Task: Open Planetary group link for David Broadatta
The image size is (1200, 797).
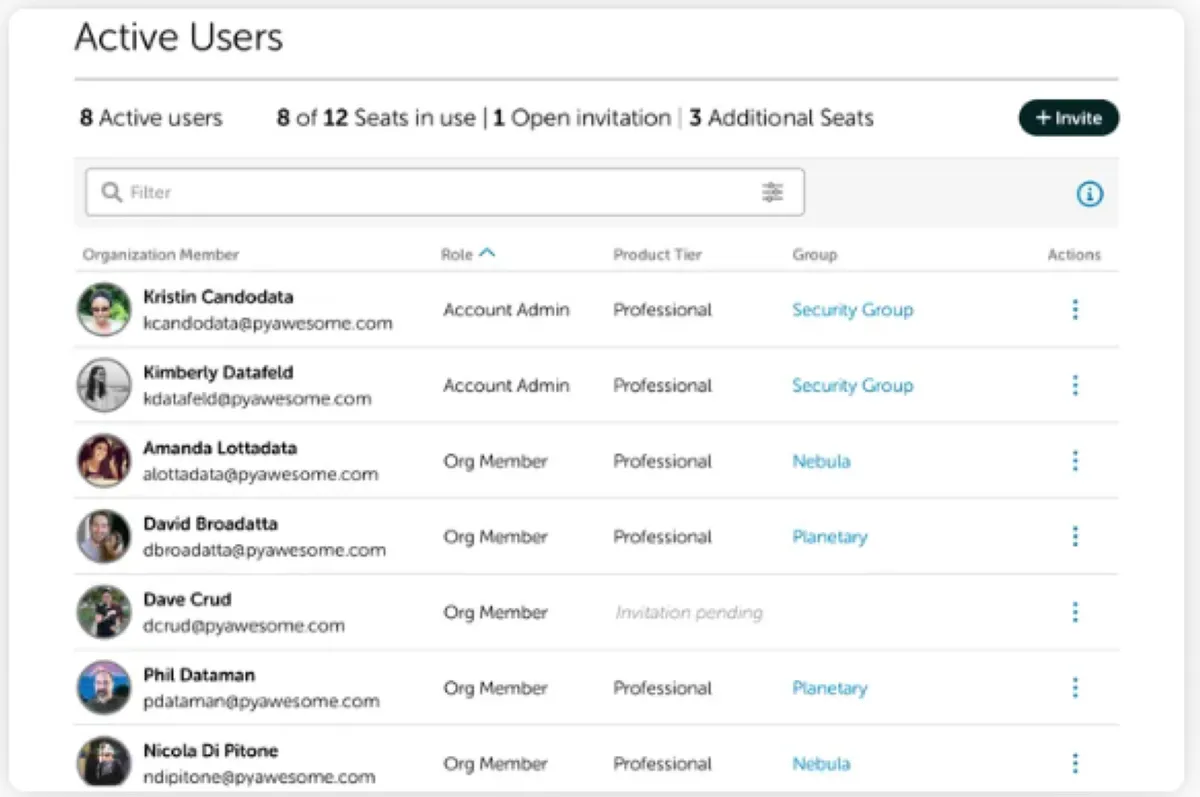Action: coord(829,537)
